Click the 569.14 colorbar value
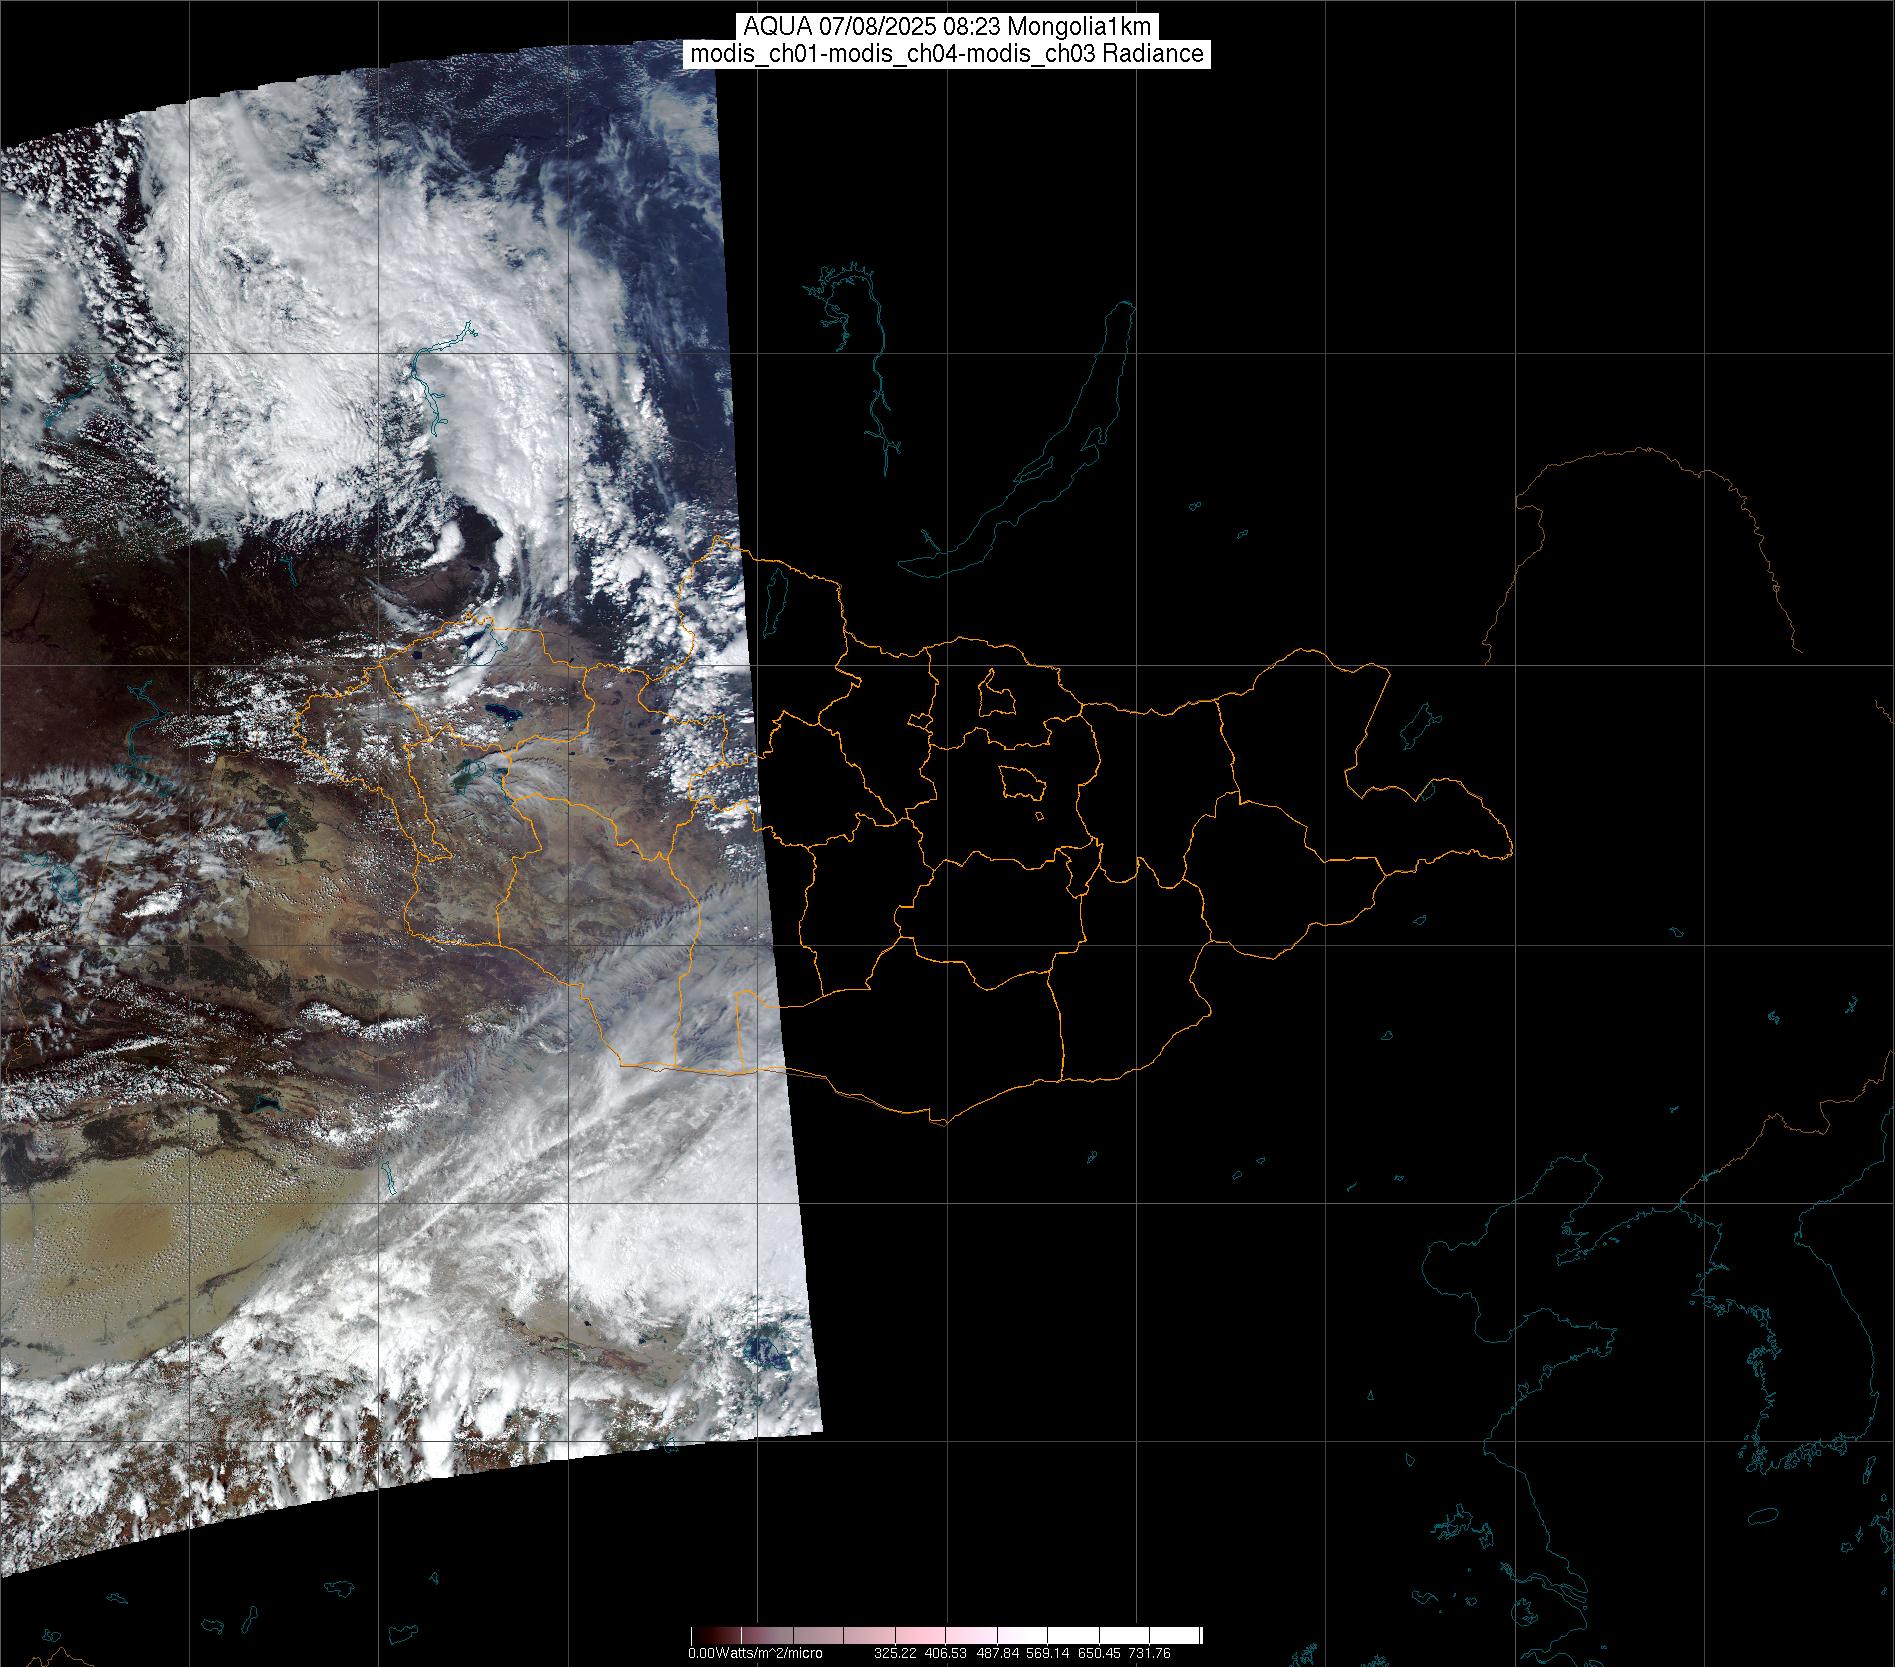The image size is (1895, 1667). pyautogui.click(x=1048, y=1653)
